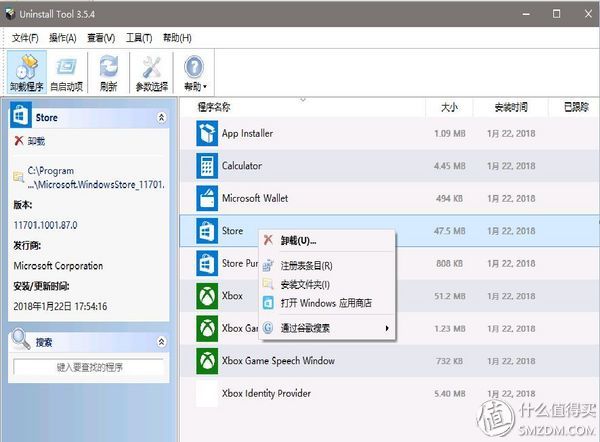Open the 帮助(H) menu in menu bar
The height and width of the screenshot is (442, 600).
tap(177, 38)
